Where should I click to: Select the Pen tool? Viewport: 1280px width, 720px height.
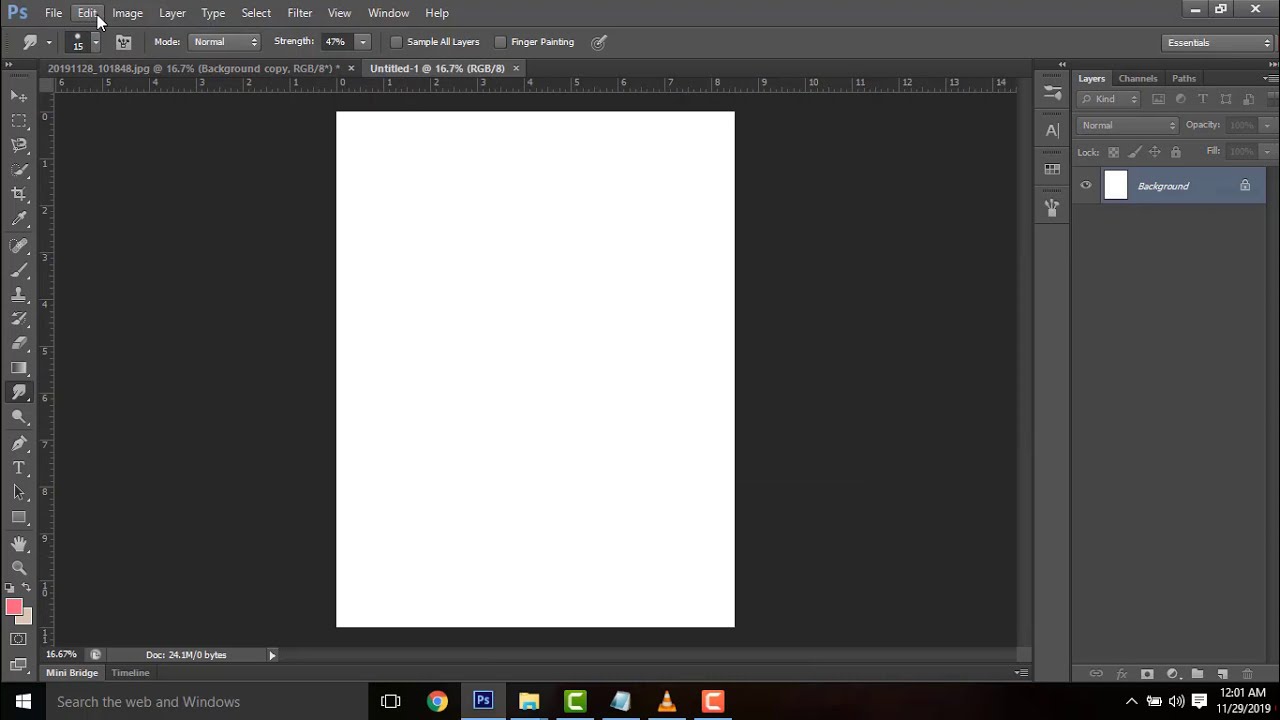19,444
